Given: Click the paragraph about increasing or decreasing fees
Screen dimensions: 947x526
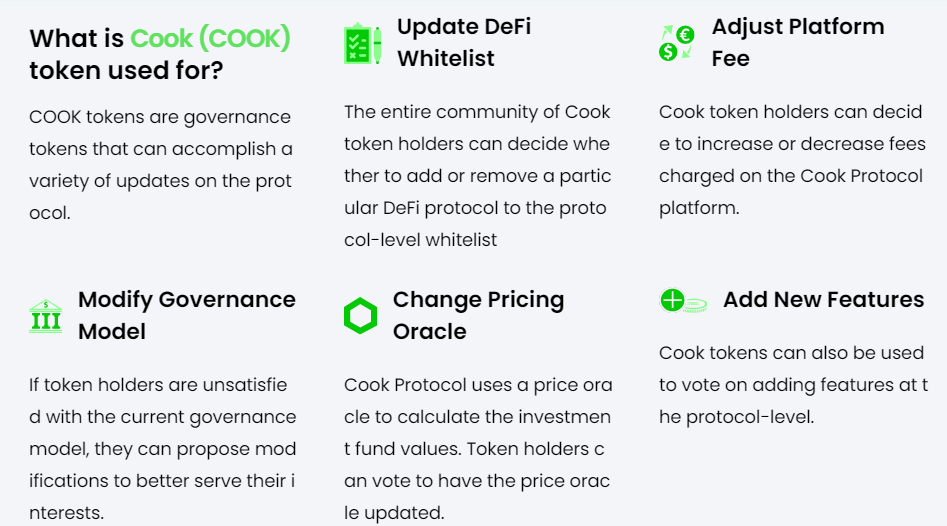Looking at the screenshot, I should pyautogui.click(x=791, y=160).
